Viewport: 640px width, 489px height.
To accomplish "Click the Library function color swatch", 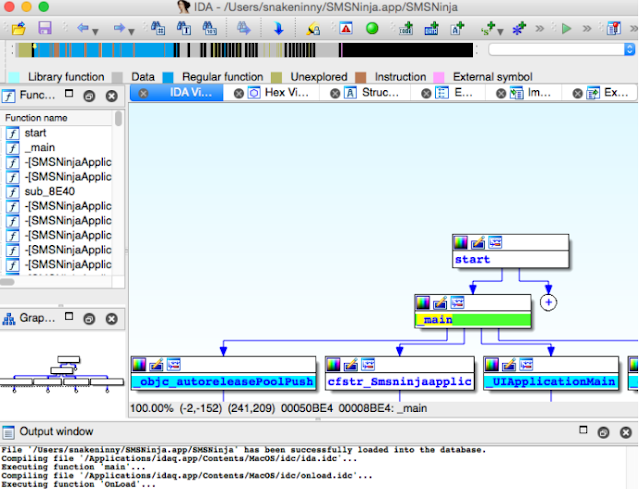I will tap(14, 77).
